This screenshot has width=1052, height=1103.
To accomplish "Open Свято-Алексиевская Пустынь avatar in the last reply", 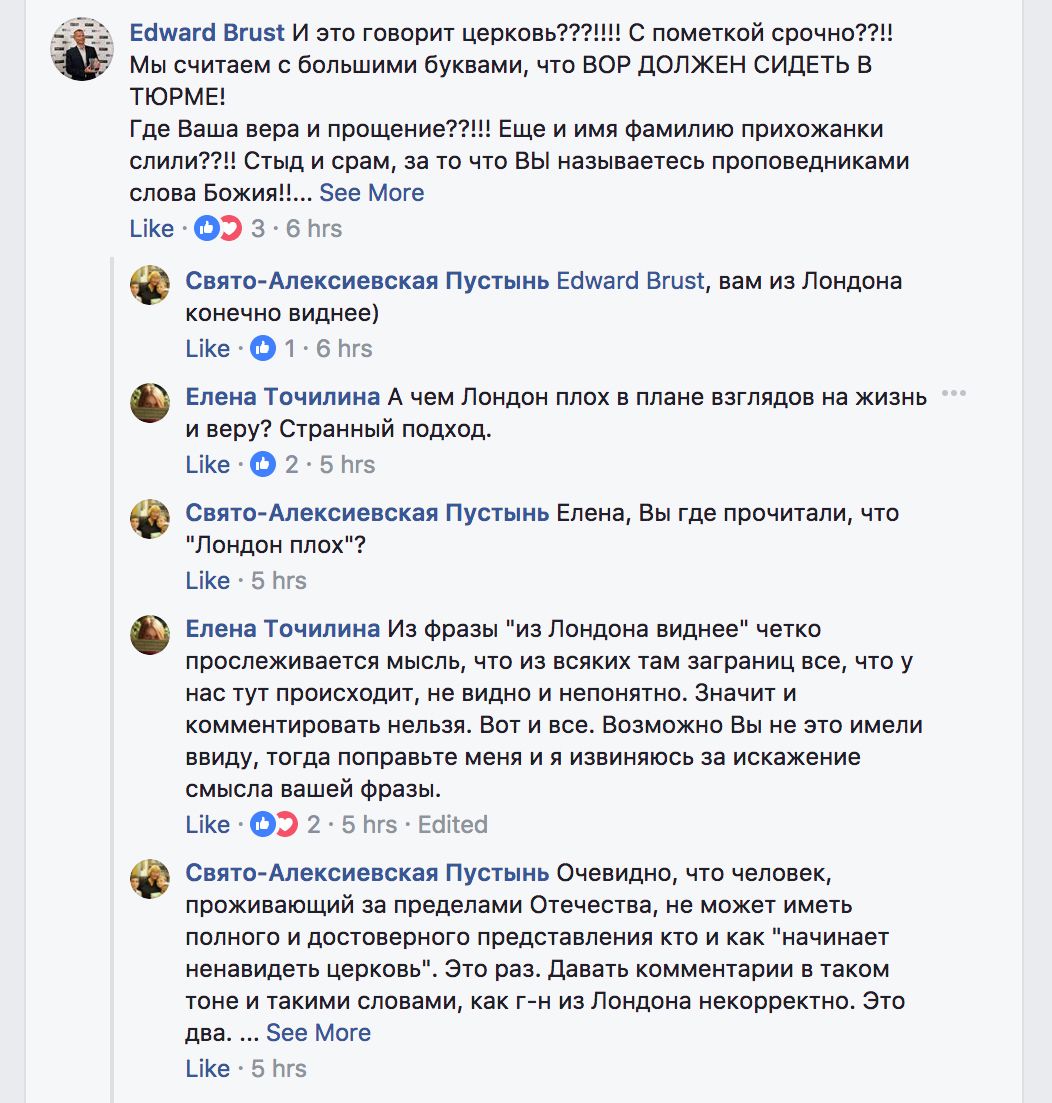I will (x=150, y=878).
